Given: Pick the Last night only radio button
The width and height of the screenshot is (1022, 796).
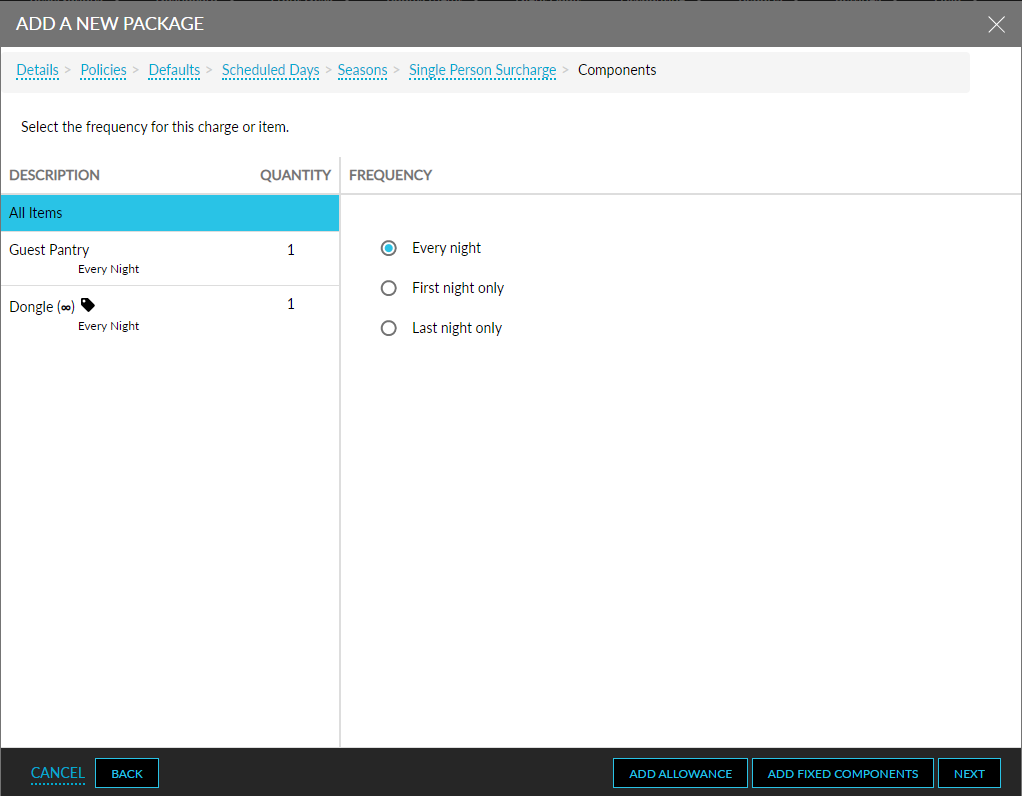Looking at the screenshot, I should [389, 328].
